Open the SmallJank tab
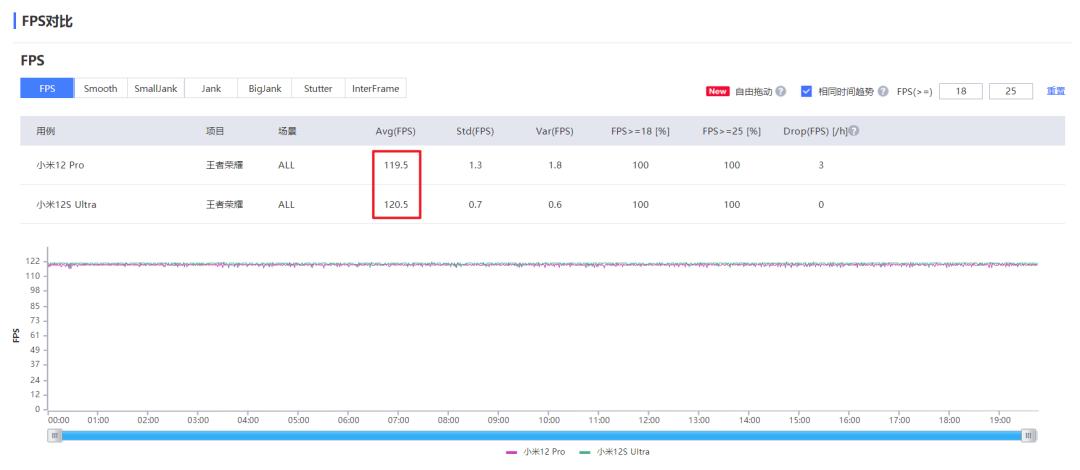 click(155, 89)
